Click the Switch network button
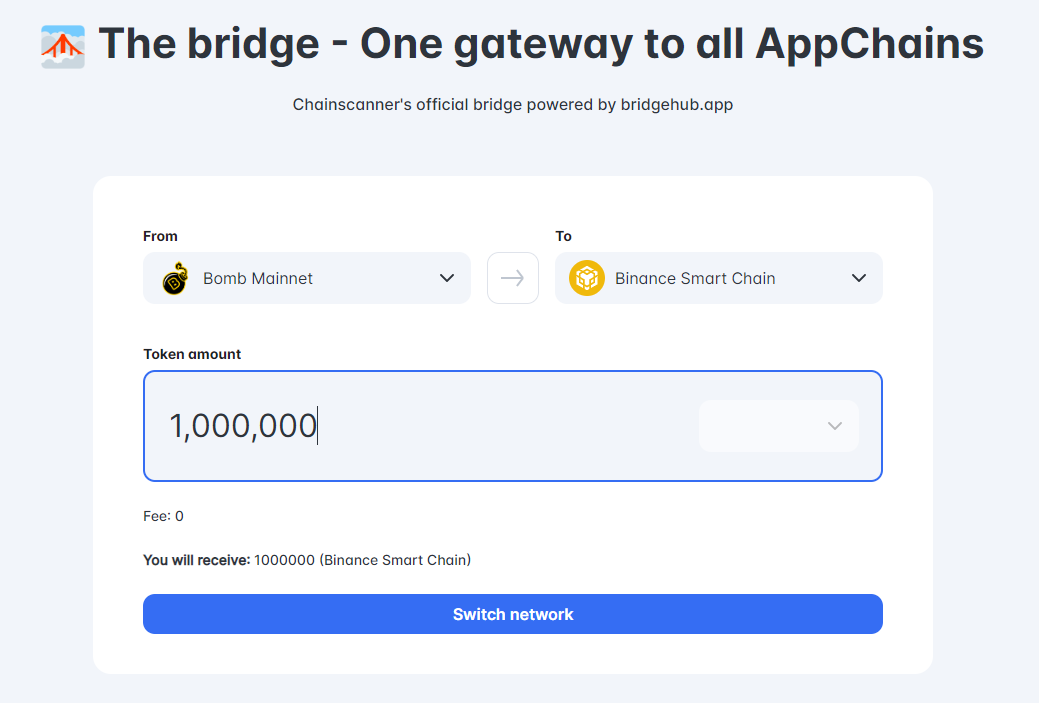Screen dimensions: 1039x703 tap(513, 614)
